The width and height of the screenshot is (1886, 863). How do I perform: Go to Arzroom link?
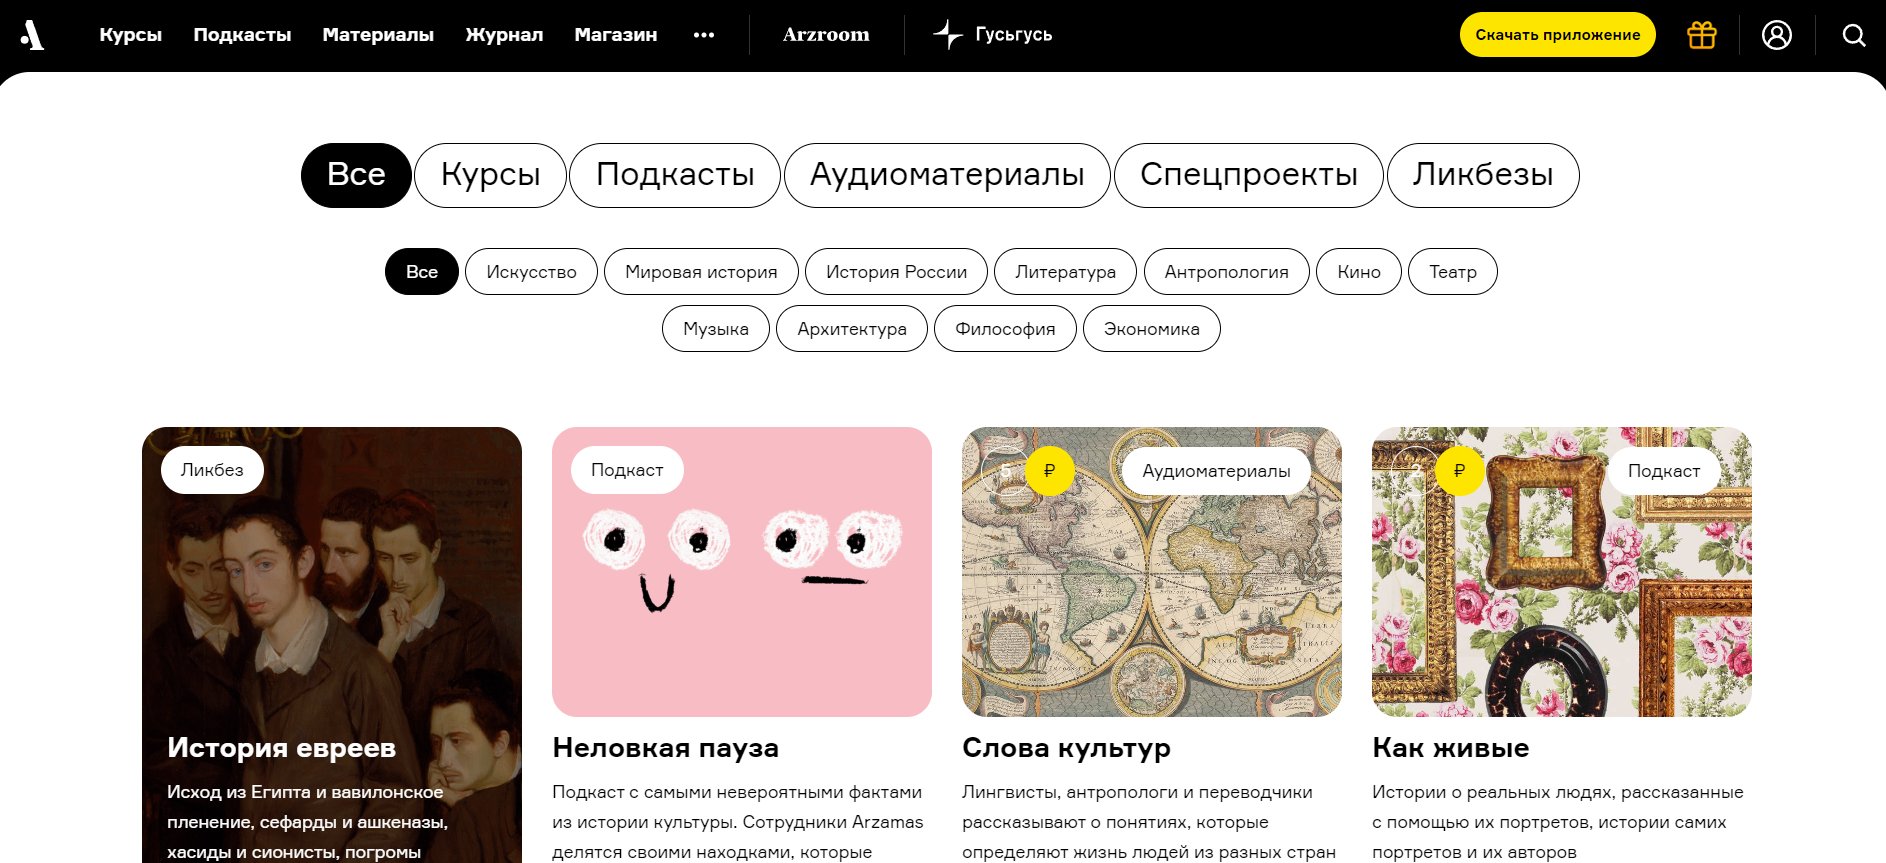click(x=826, y=35)
